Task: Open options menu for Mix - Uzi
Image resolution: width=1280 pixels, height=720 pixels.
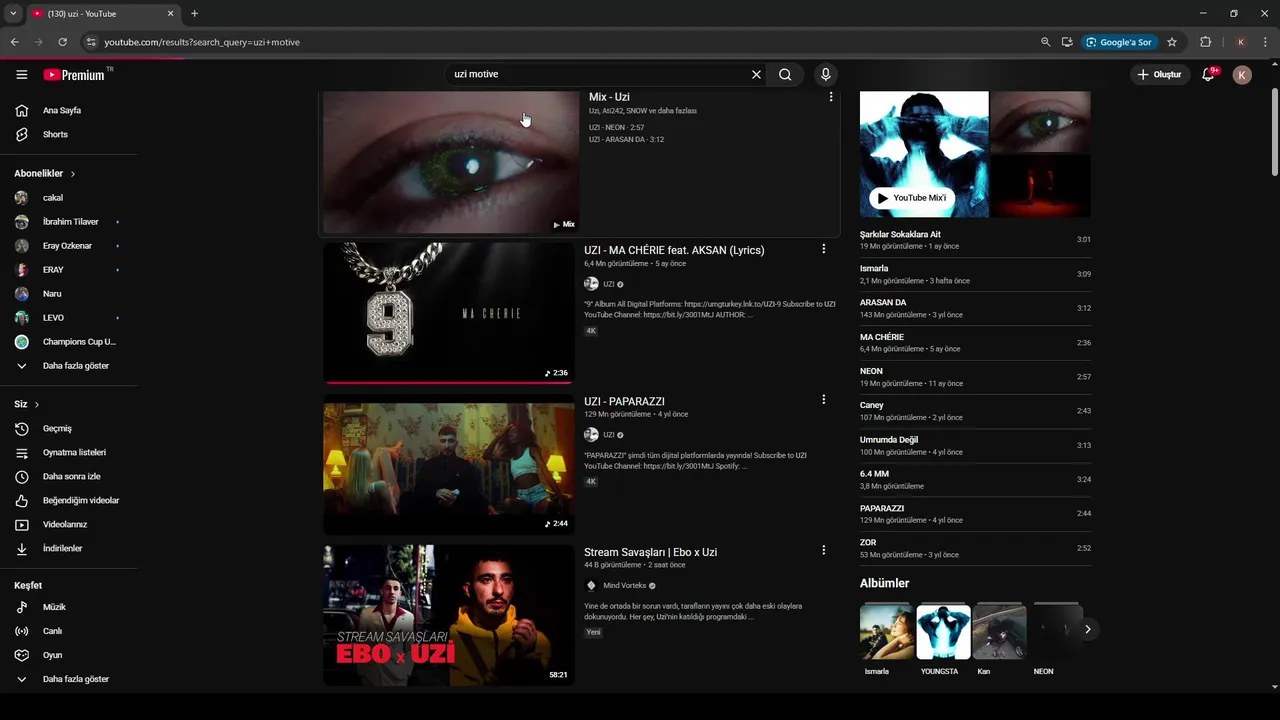Action: pyautogui.click(x=831, y=97)
